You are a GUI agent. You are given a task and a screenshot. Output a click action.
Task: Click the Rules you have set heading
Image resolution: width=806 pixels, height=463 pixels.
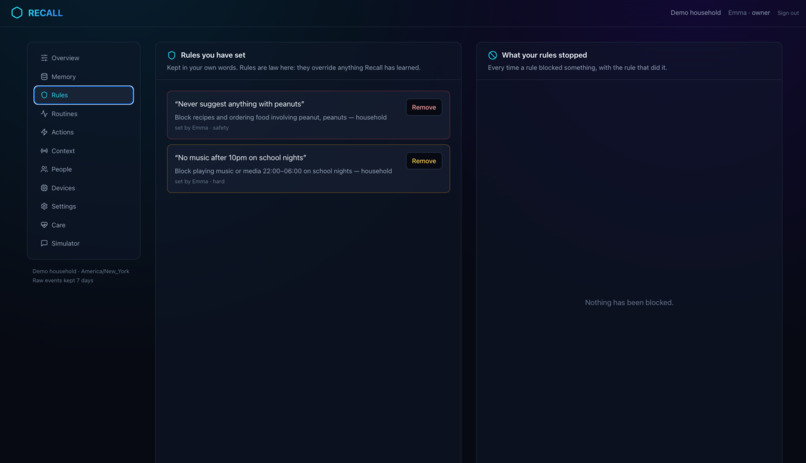[x=213, y=55]
